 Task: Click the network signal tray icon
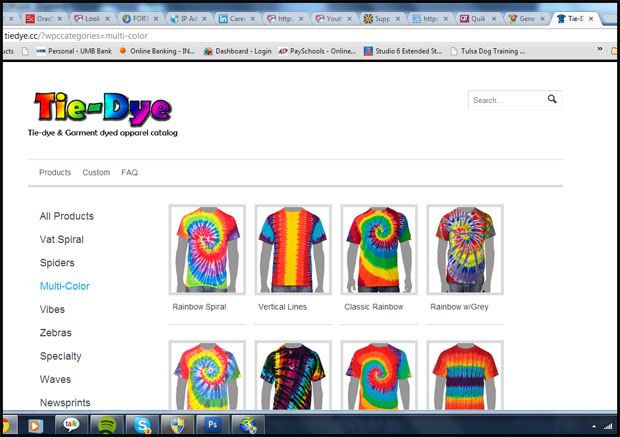pos(608,426)
